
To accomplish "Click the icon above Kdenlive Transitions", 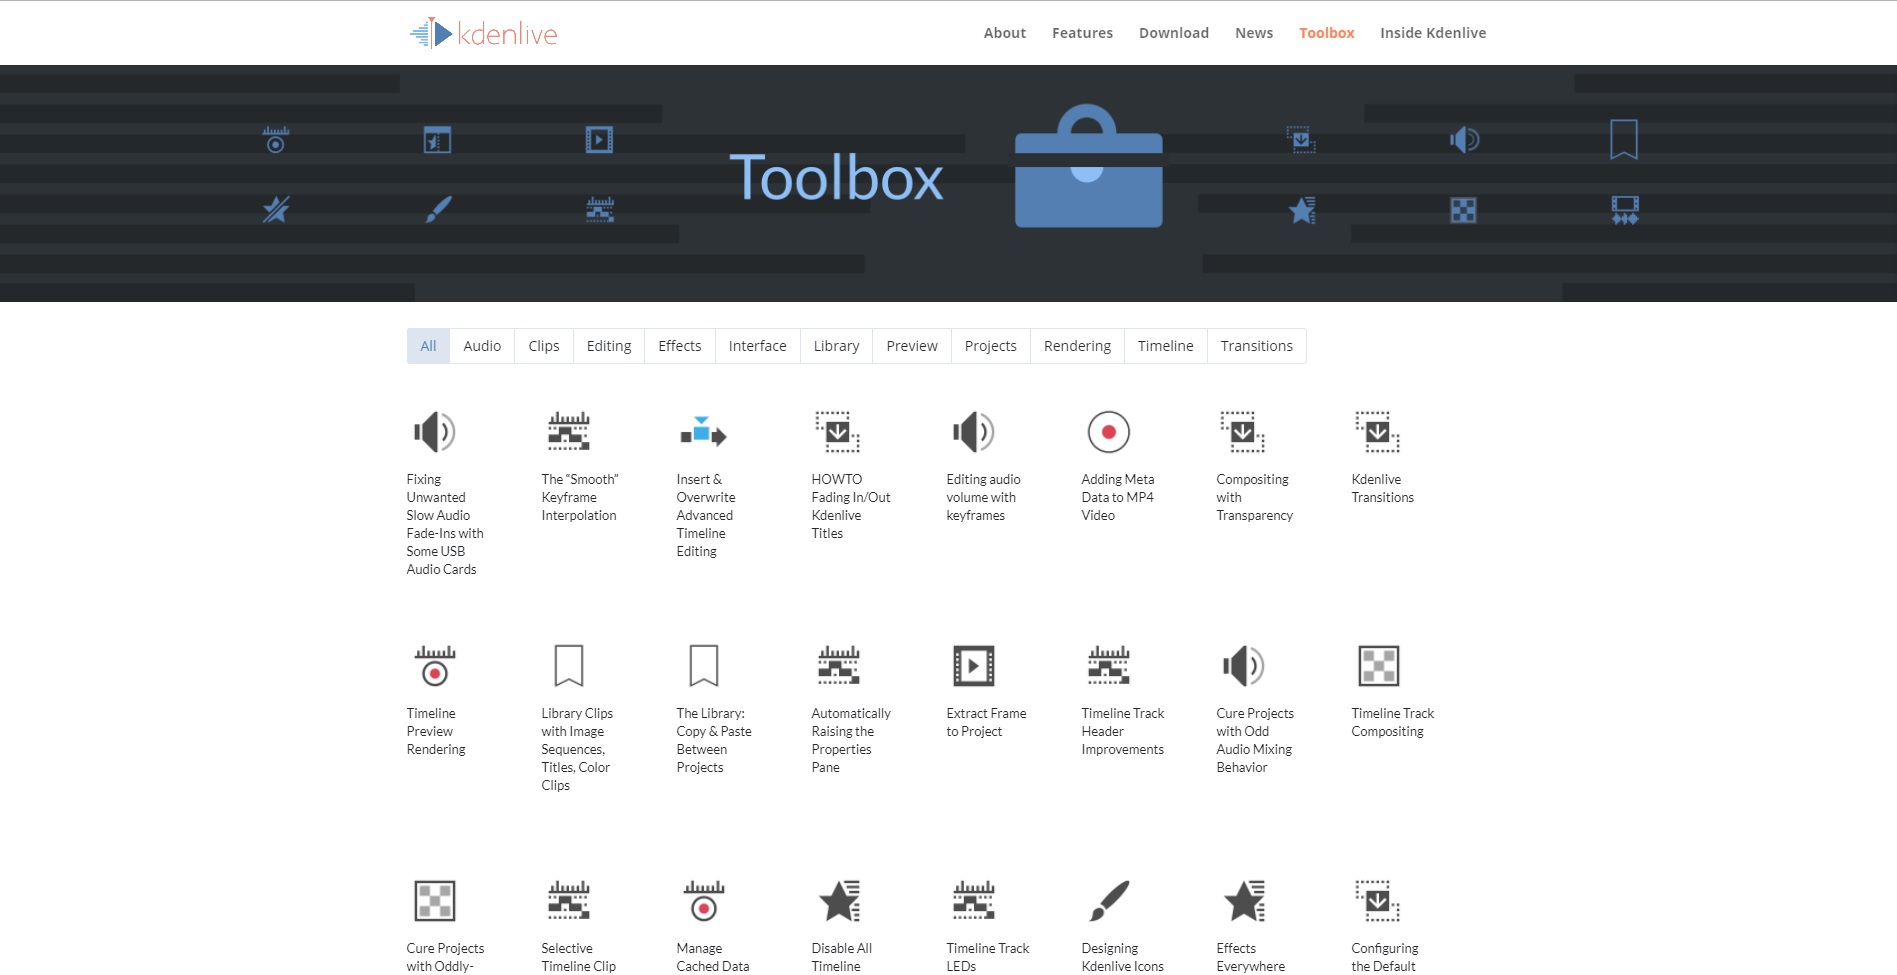I will click(1378, 432).
